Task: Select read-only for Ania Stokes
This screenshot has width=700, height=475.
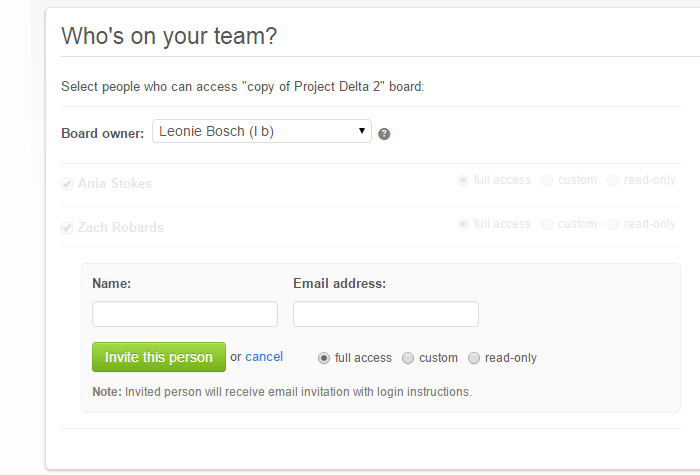Action: point(613,180)
